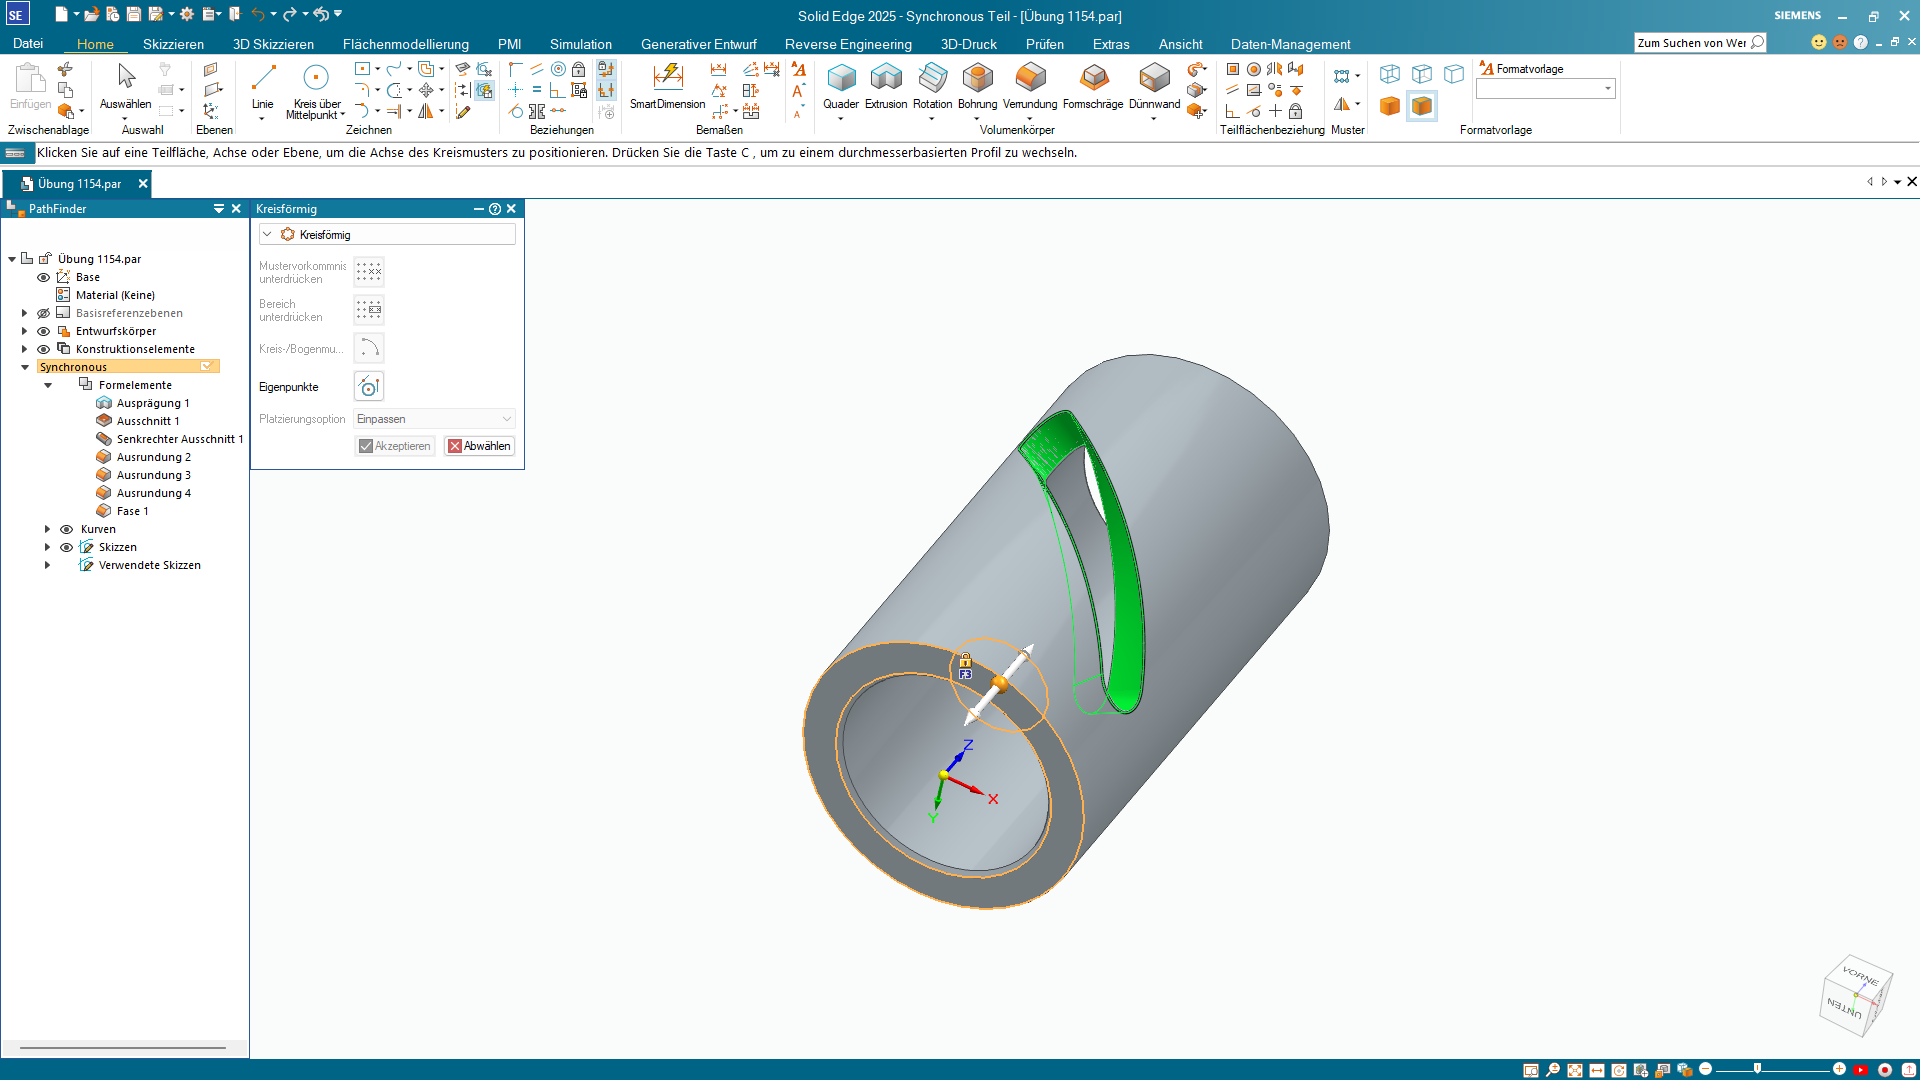Select the Linie drawing tool

coord(263,87)
